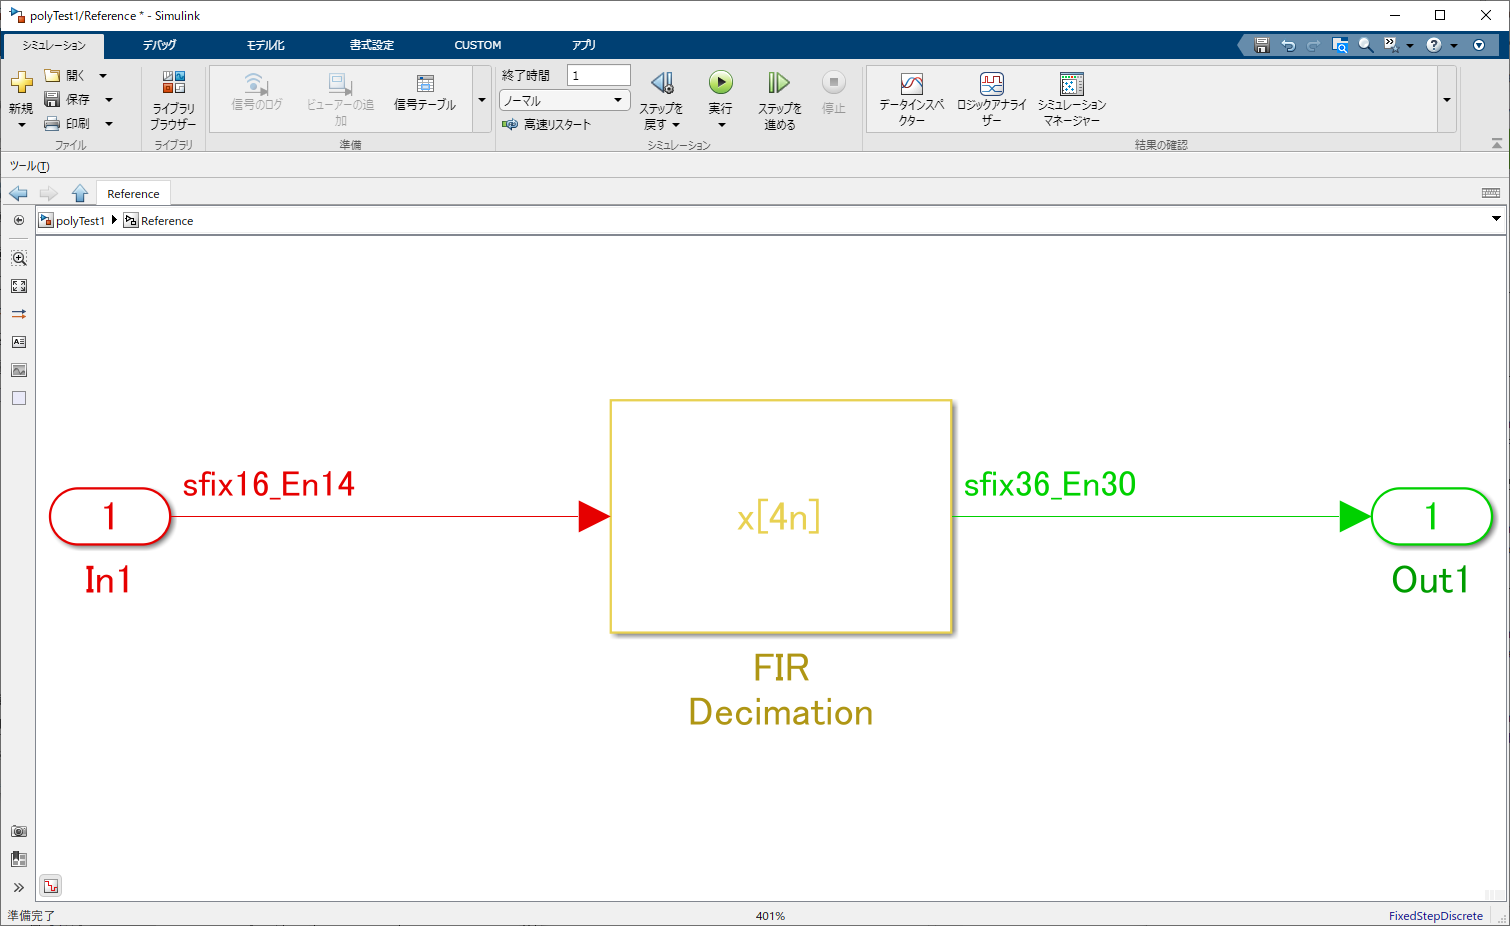This screenshot has height=926, width=1510.
Task: Toggle sample time legend arrows icon
Action: point(19,314)
